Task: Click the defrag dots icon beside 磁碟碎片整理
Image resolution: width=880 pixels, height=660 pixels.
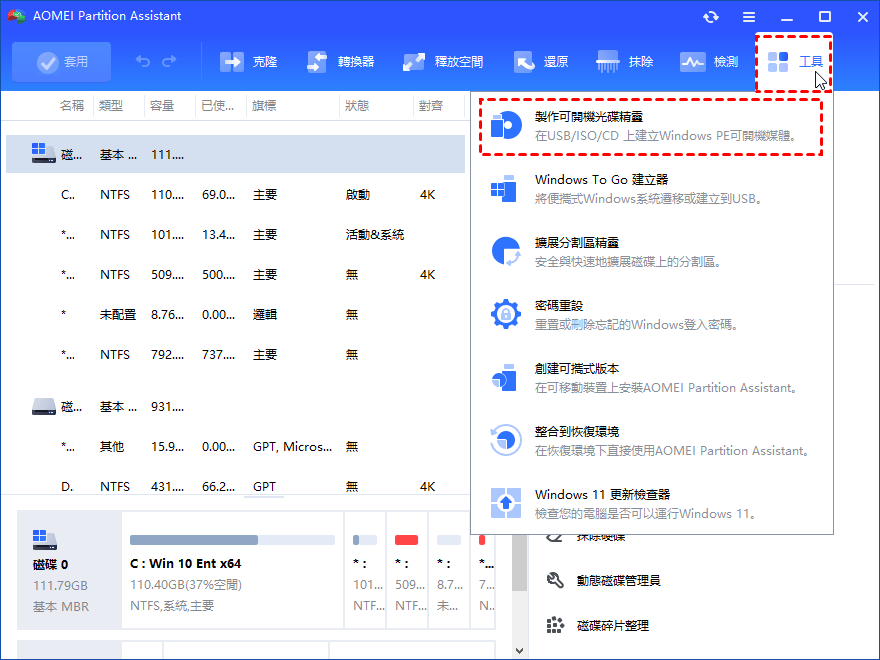Action: 555,625
